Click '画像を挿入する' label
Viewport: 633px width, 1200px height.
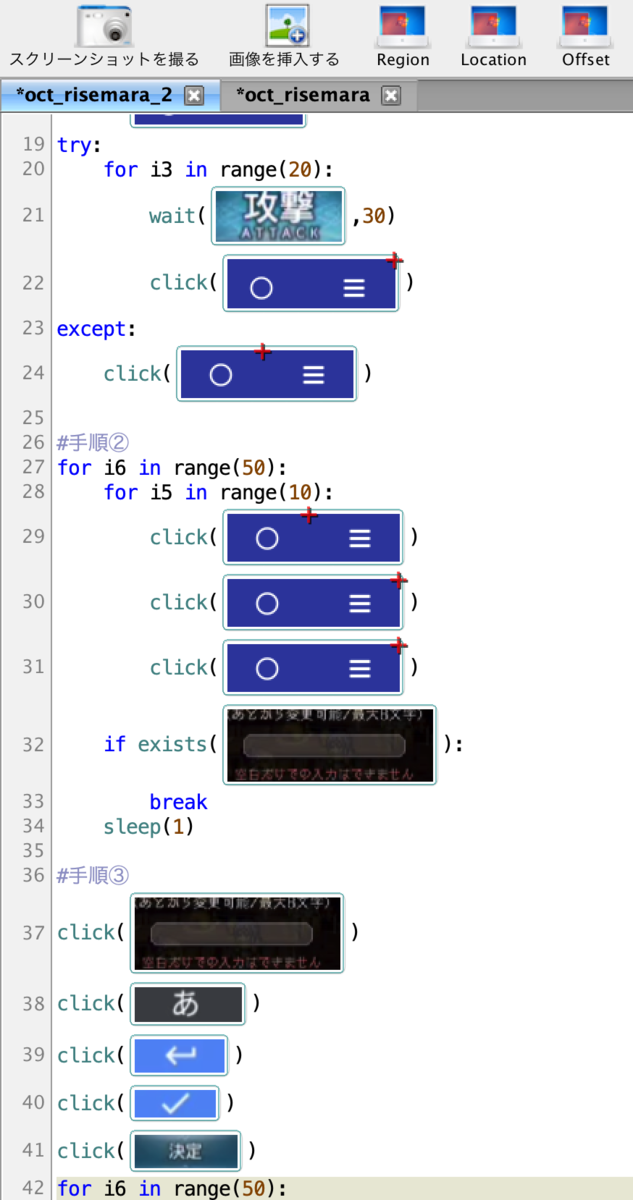coord(285,60)
